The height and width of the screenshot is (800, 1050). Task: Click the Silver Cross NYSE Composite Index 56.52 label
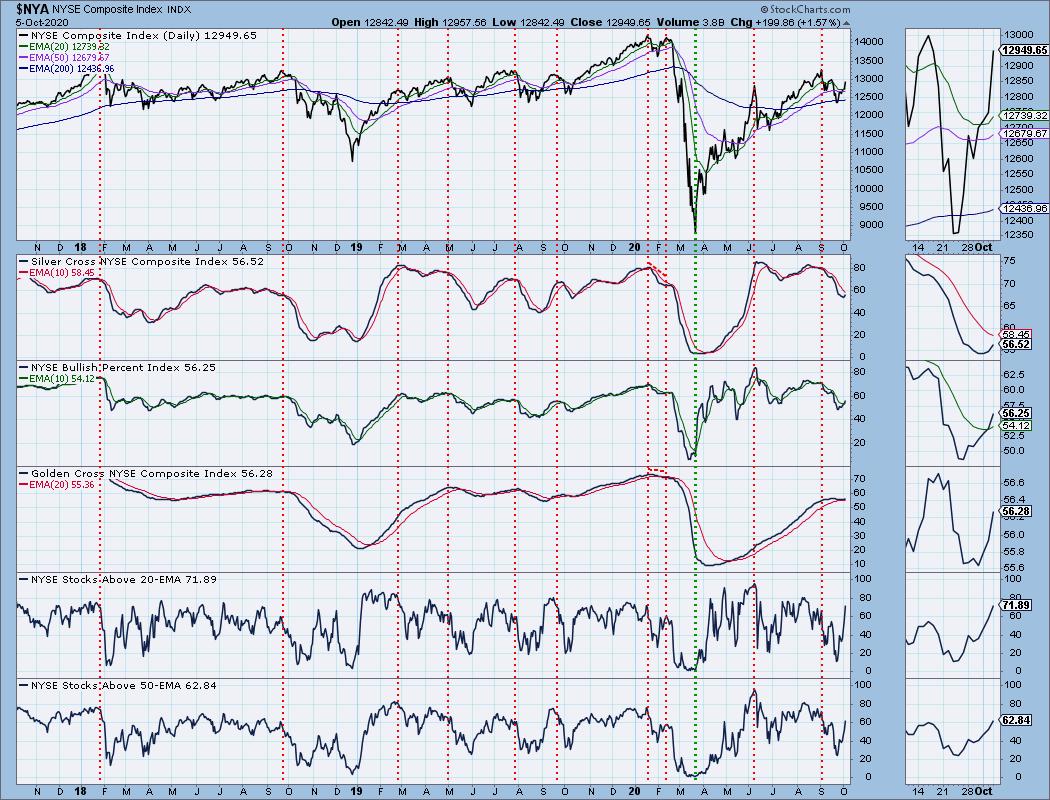(x=142, y=262)
